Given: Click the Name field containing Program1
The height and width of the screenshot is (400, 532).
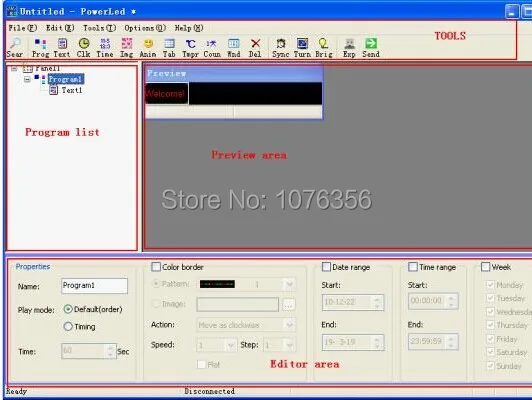Looking at the screenshot, I should [x=94, y=286].
